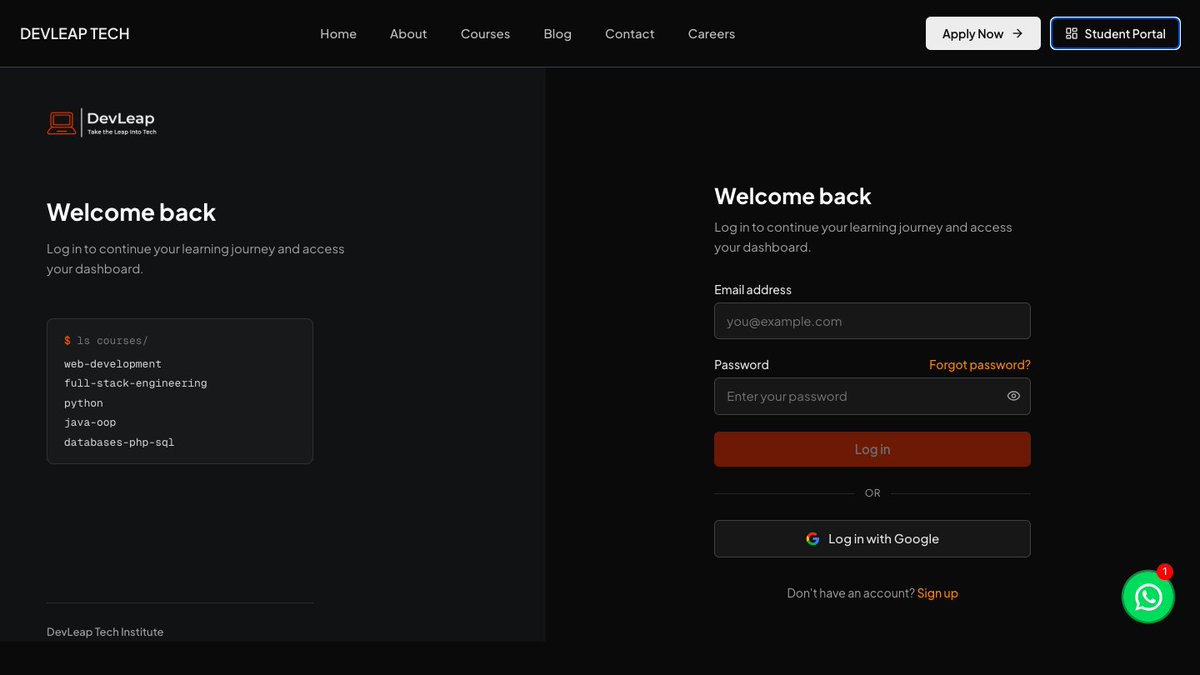Open the Blog nav link
Screen dimensions: 1200x675
coord(558,34)
